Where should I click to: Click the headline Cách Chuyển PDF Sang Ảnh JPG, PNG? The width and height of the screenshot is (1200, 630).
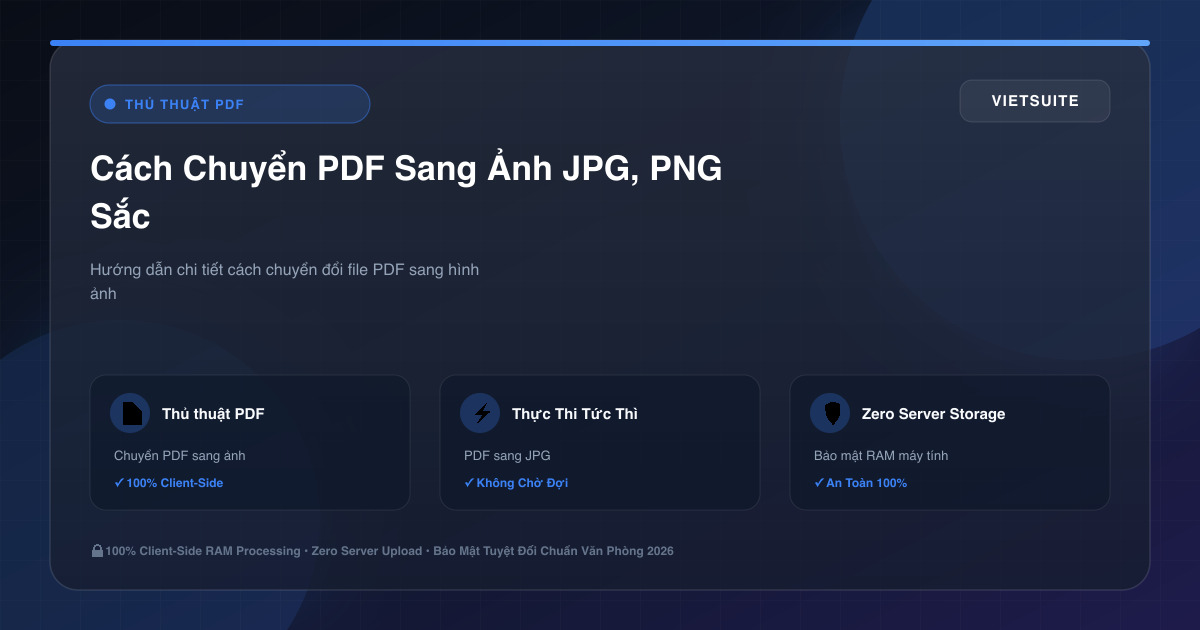406,169
